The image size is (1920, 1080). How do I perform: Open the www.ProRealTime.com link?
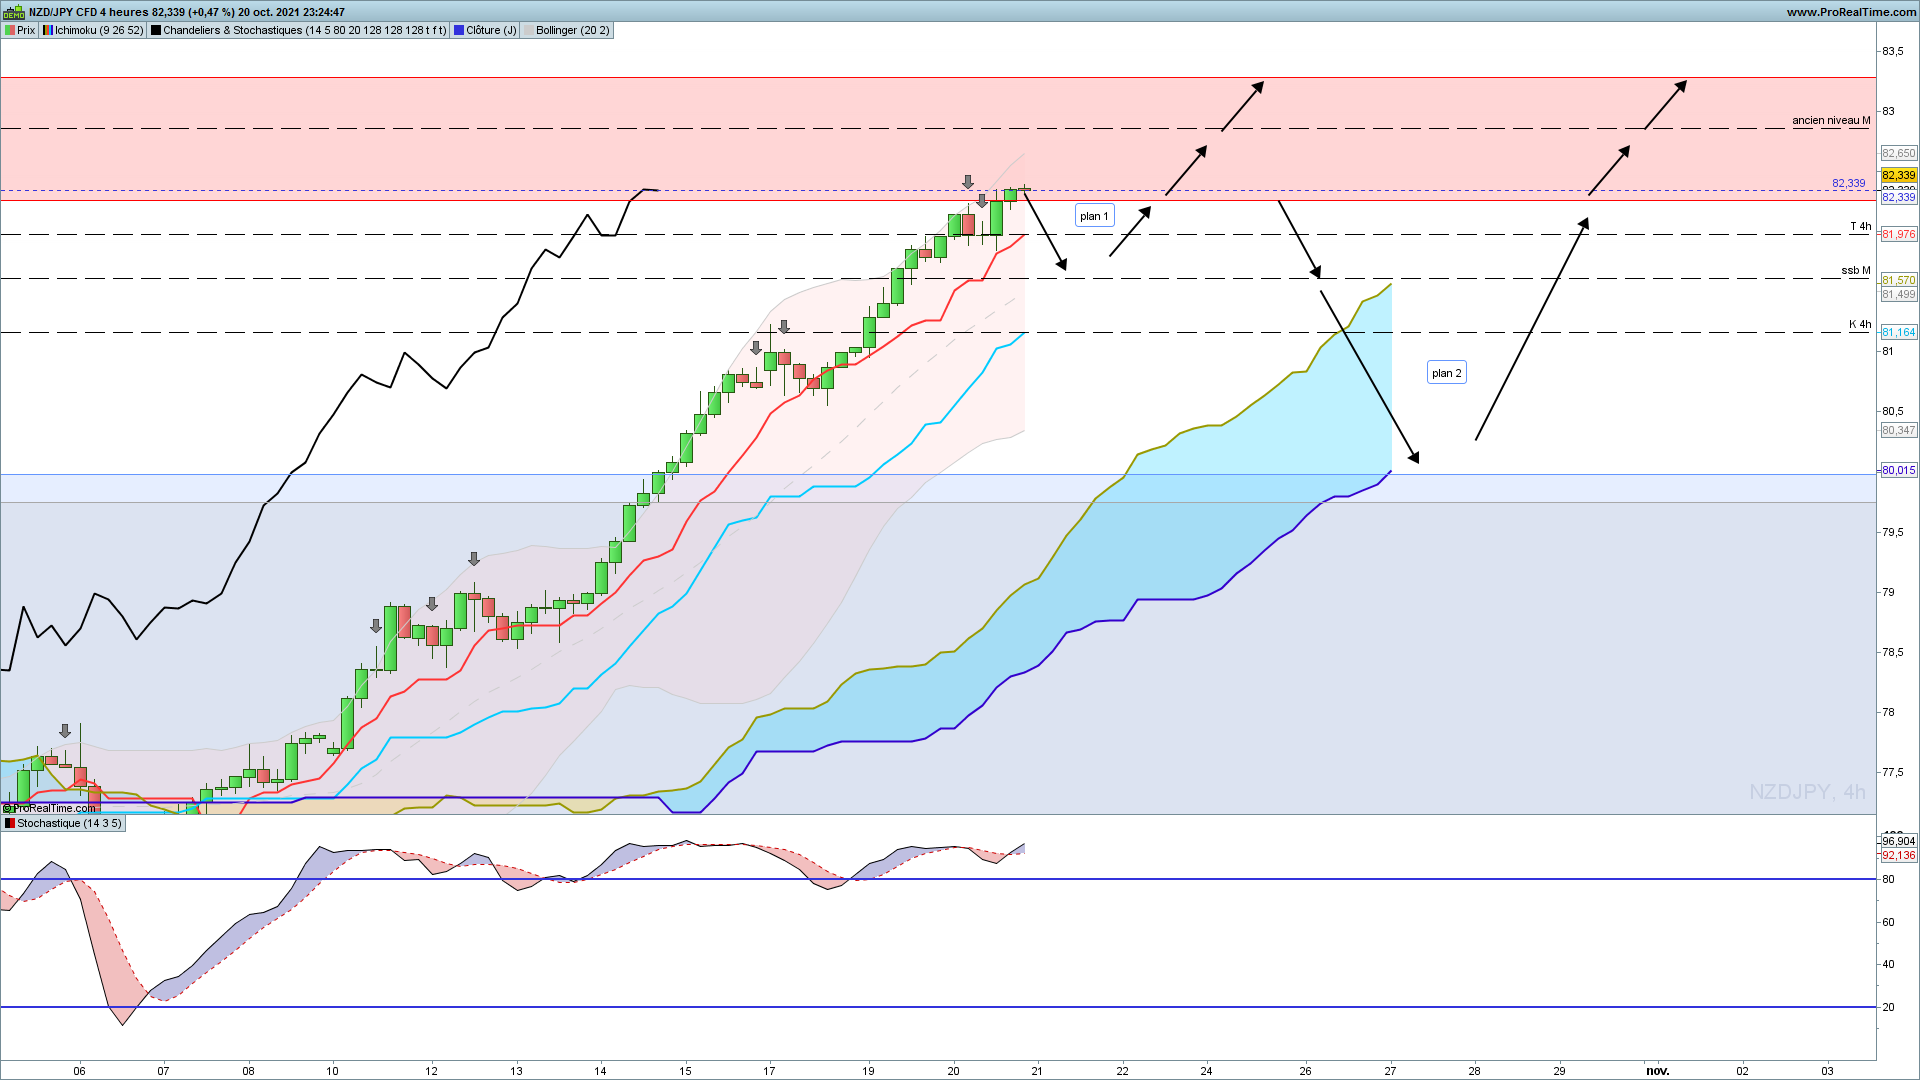point(1851,12)
